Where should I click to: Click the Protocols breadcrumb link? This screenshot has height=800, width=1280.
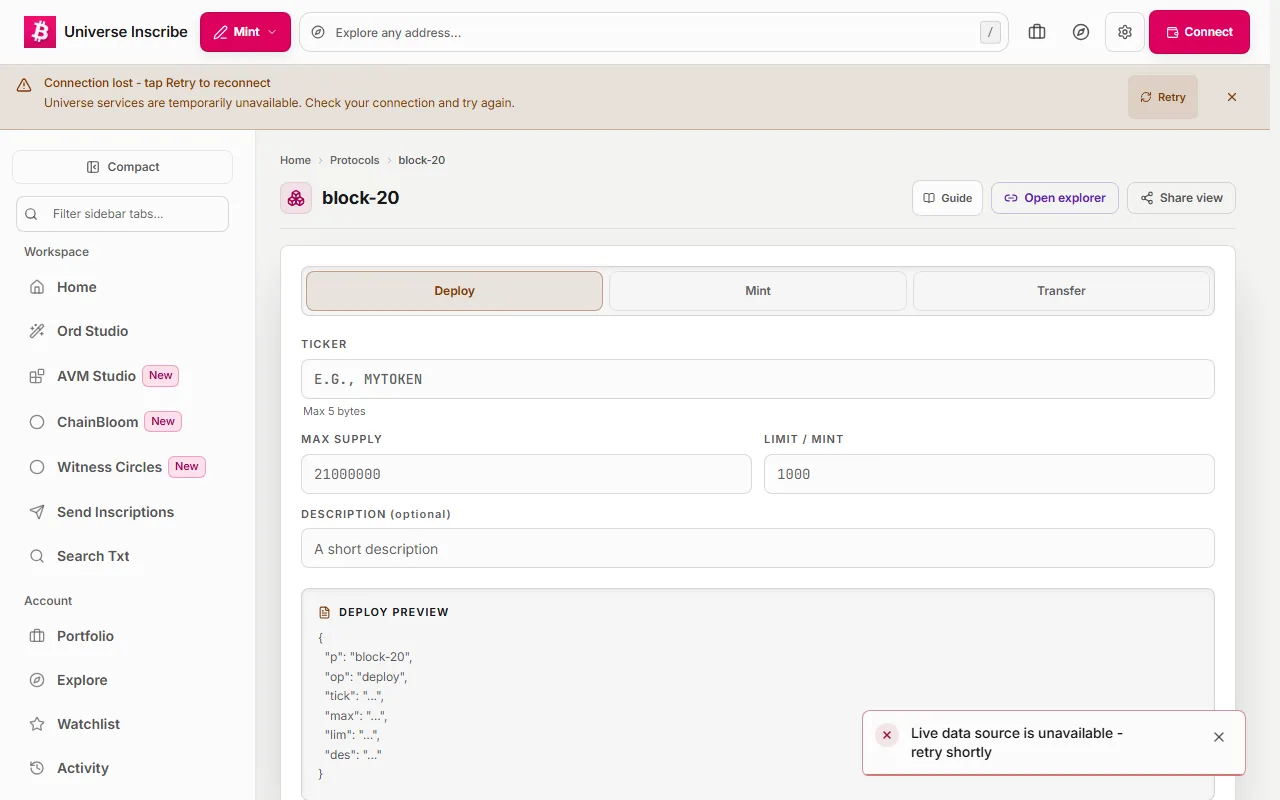coord(355,160)
